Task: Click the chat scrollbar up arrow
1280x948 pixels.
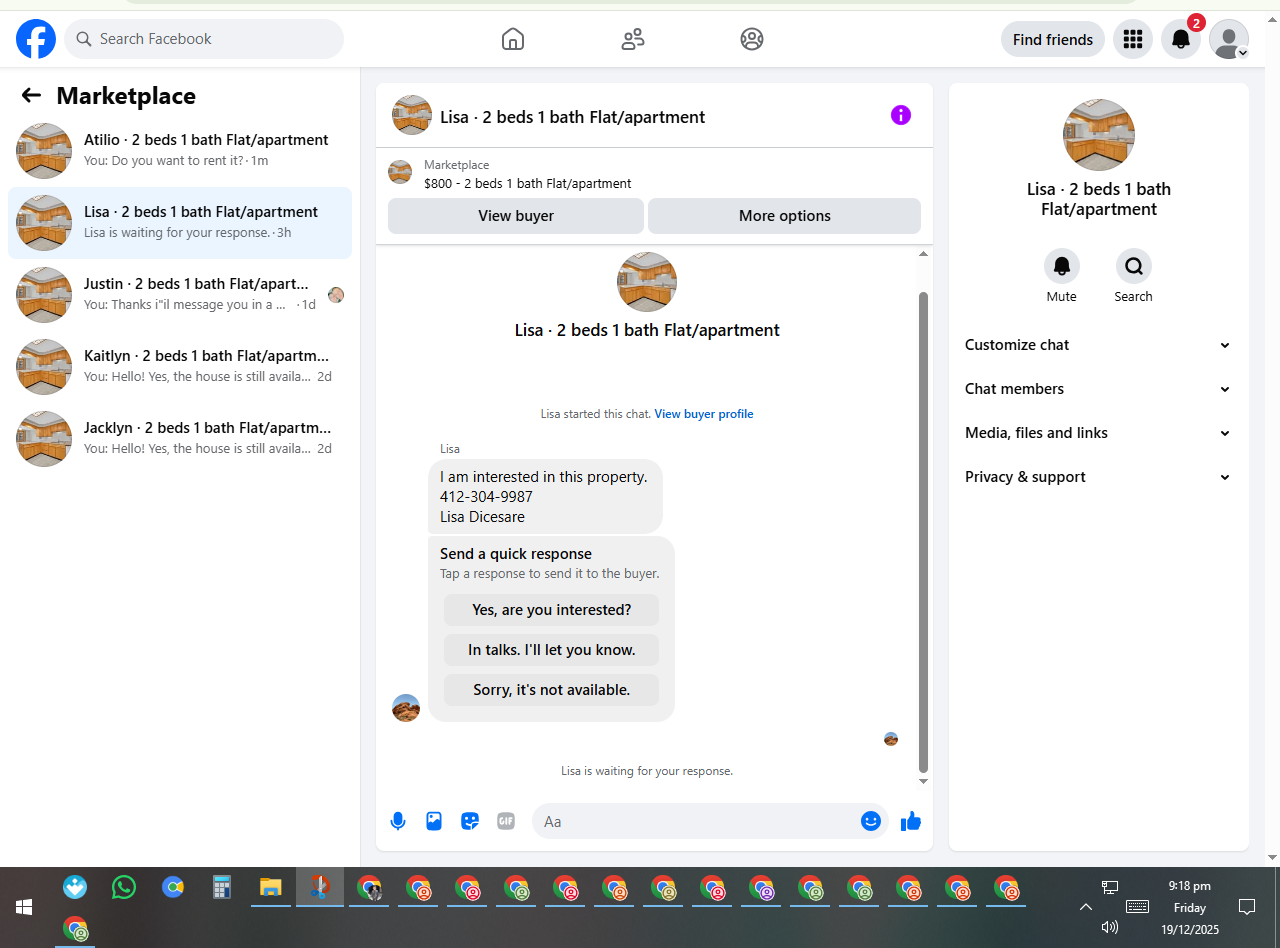Action: [x=924, y=254]
